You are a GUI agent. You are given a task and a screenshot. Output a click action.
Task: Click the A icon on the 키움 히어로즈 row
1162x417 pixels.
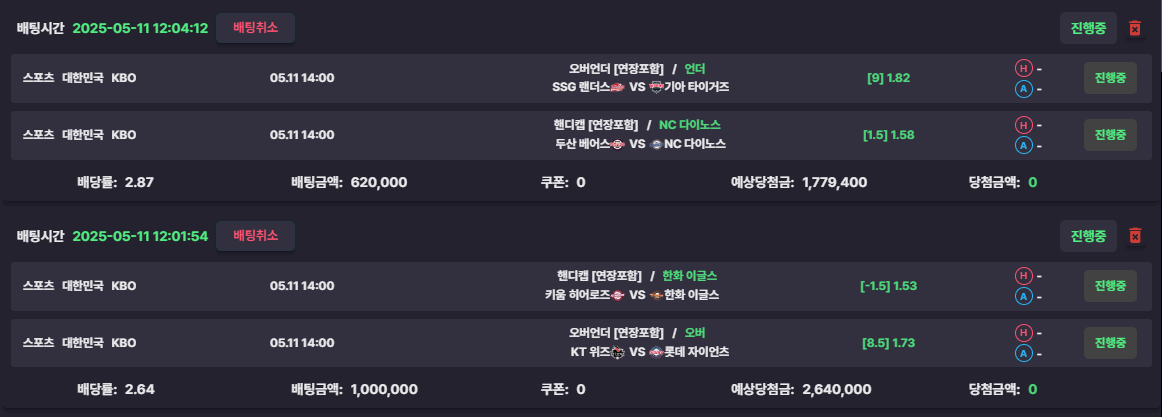(1023, 296)
